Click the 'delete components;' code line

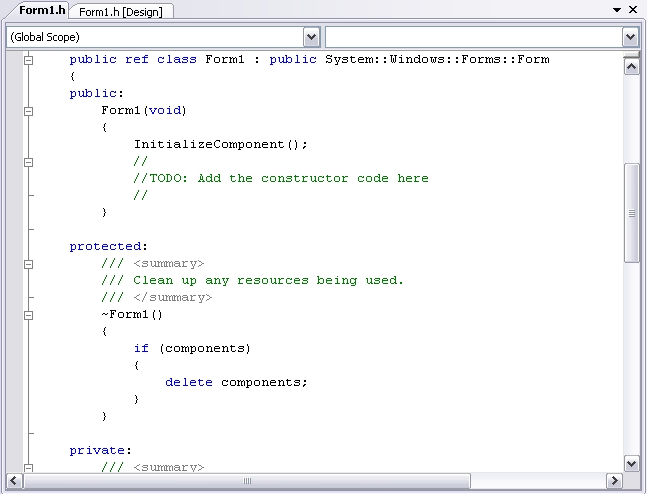click(x=236, y=382)
